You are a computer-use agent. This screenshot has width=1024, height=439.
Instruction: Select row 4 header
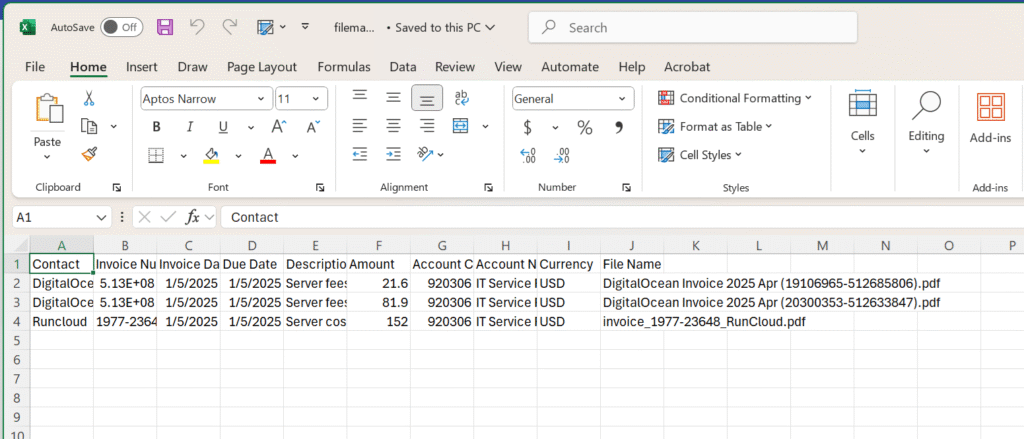pyautogui.click(x=18, y=321)
